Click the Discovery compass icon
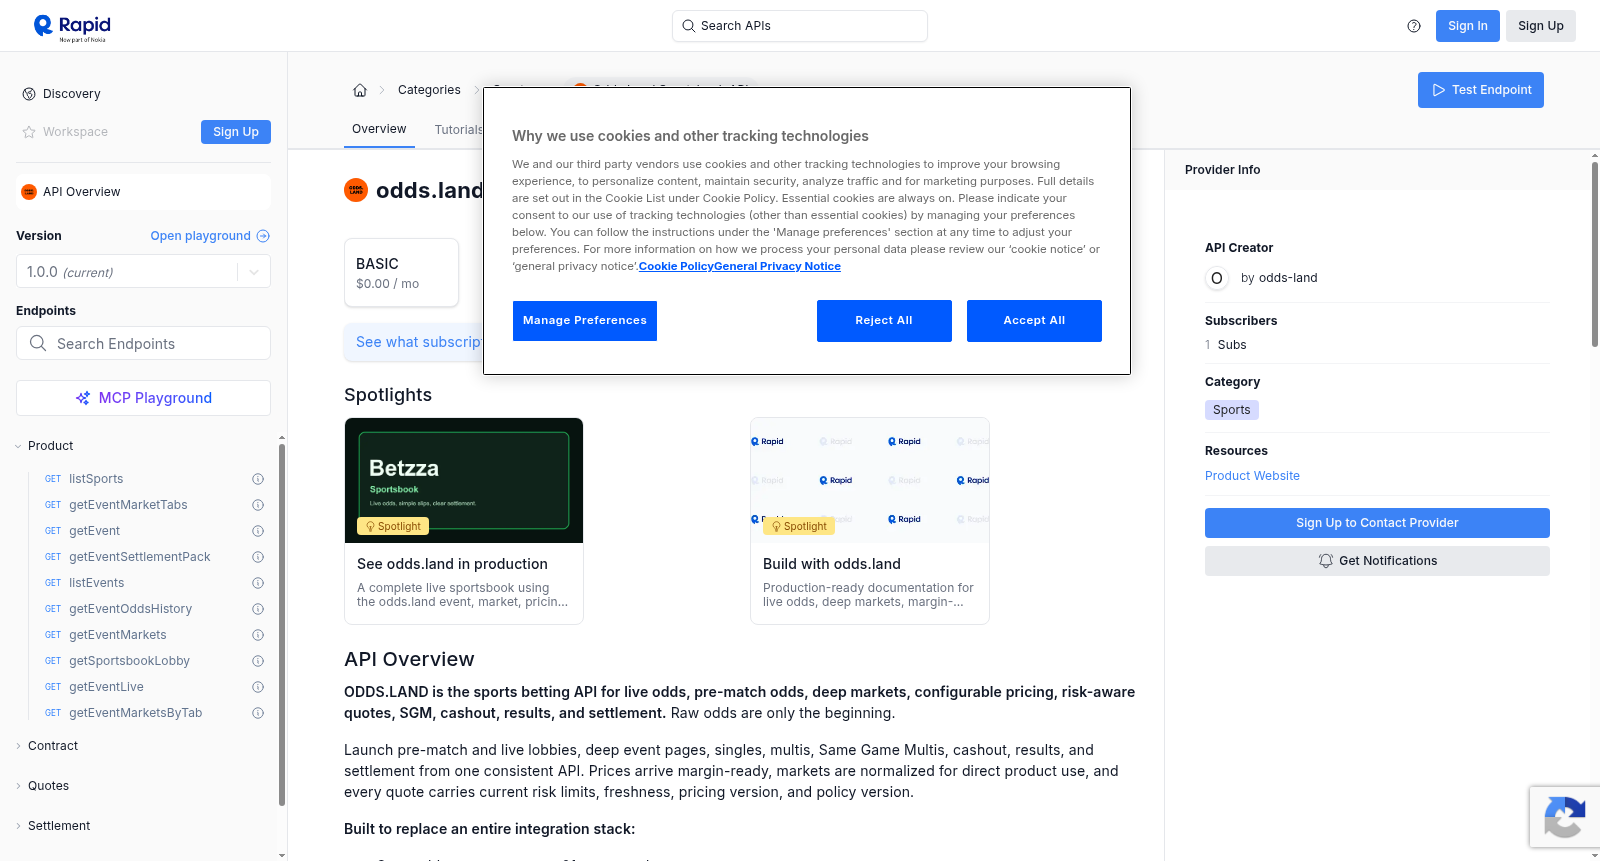Image resolution: width=1600 pixels, height=861 pixels. pyautogui.click(x=29, y=94)
